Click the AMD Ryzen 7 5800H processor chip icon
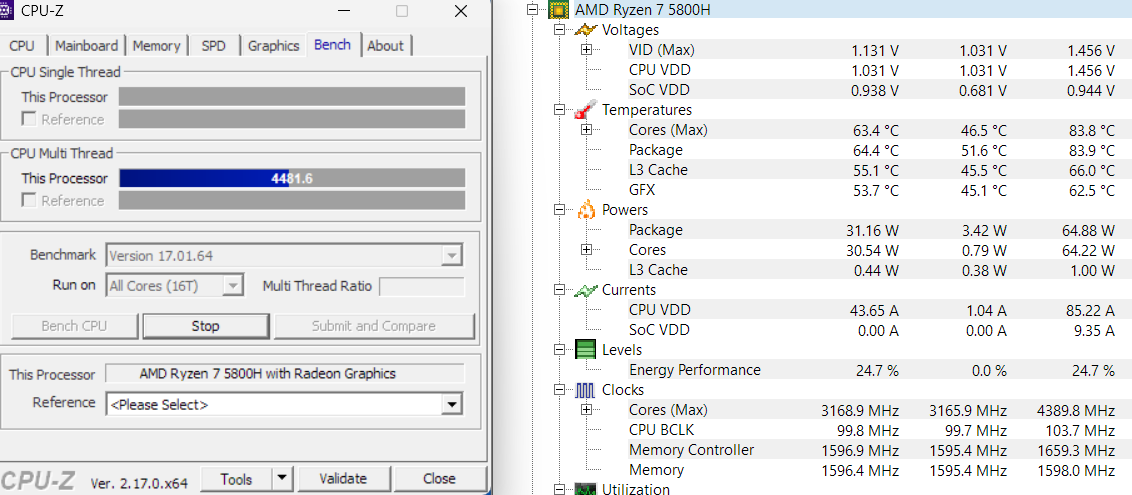The width and height of the screenshot is (1132, 495). [x=557, y=10]
